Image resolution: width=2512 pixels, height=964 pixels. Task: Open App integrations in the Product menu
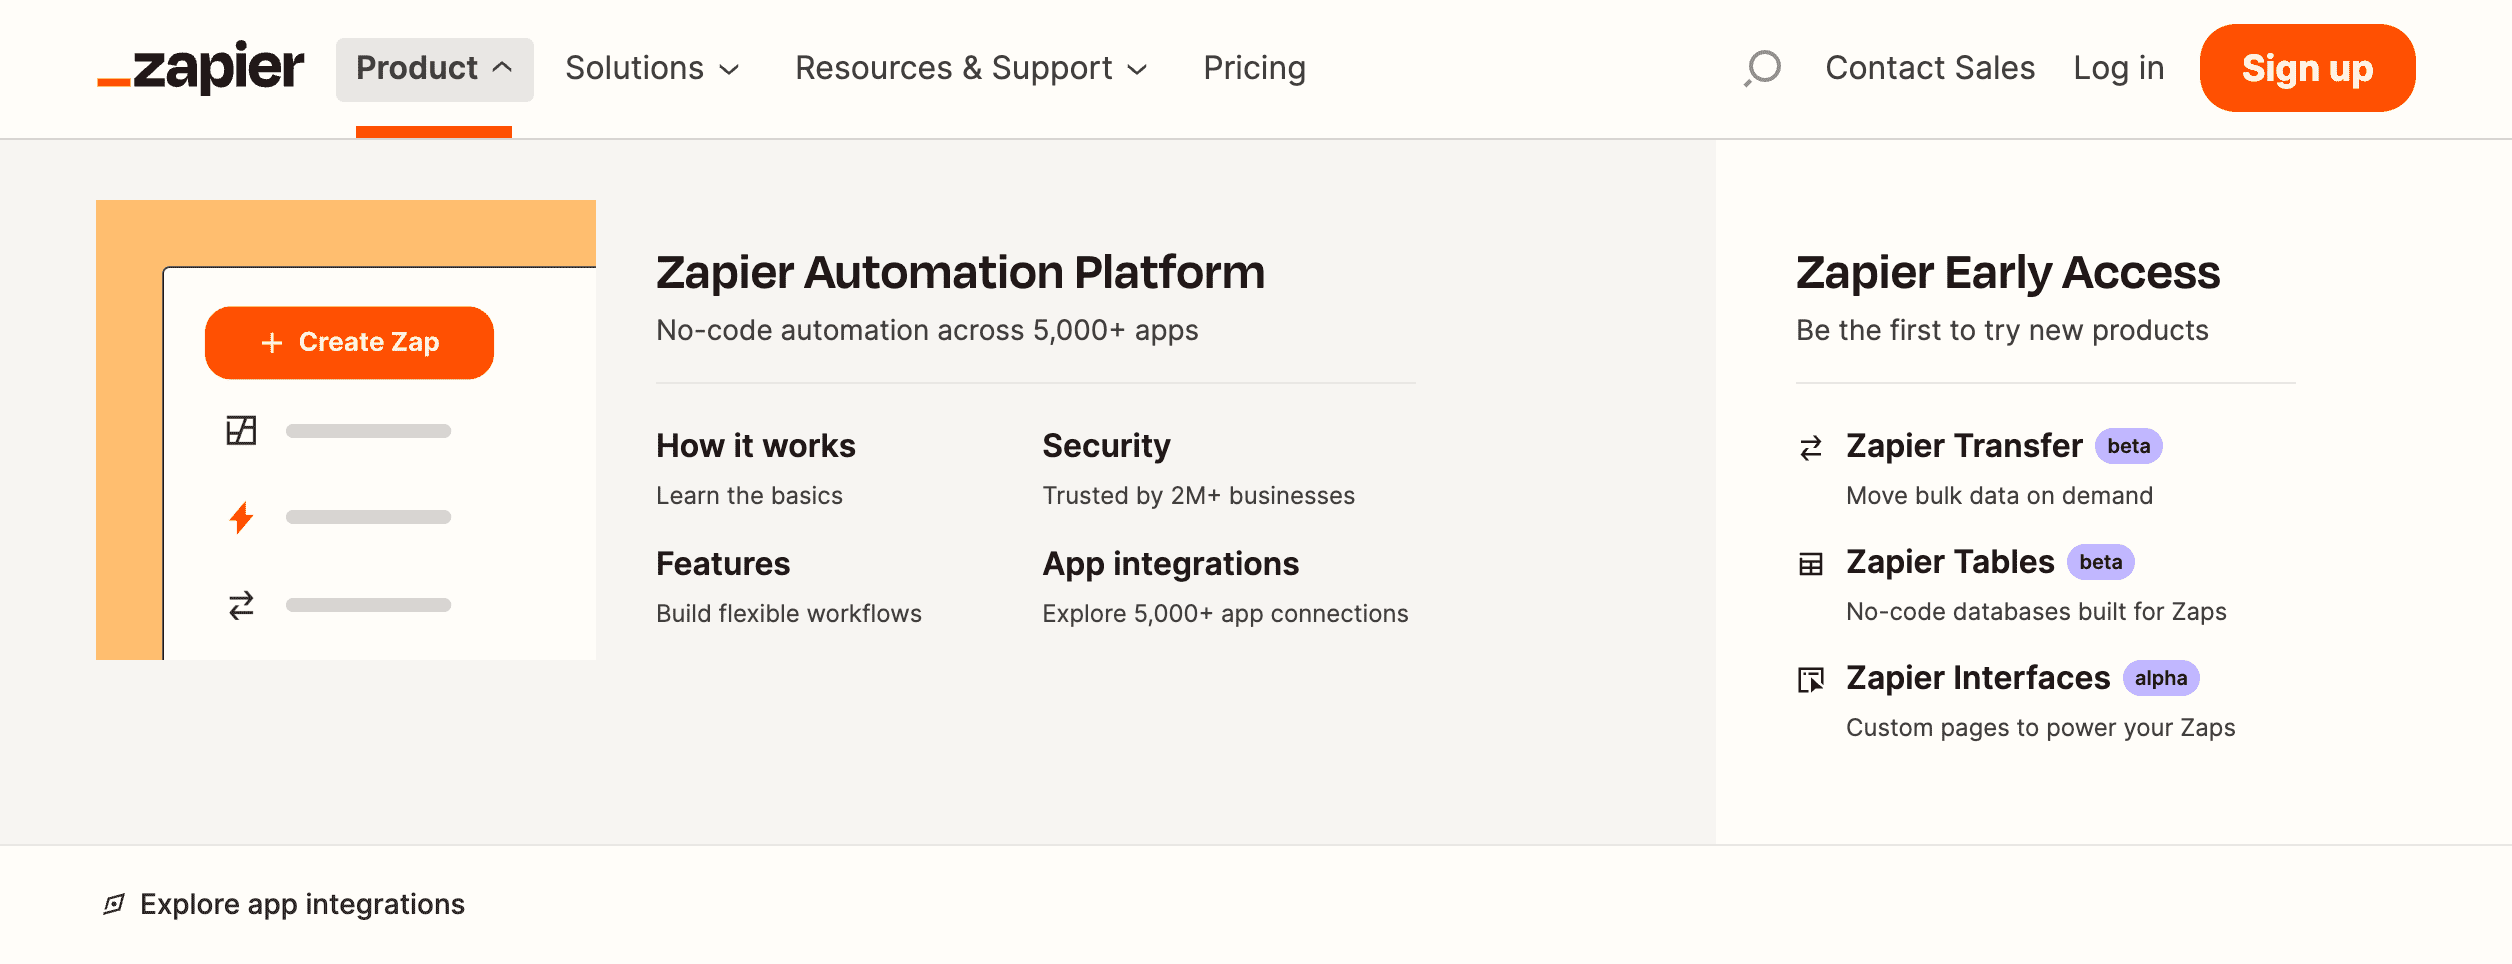coord(1170,564)
